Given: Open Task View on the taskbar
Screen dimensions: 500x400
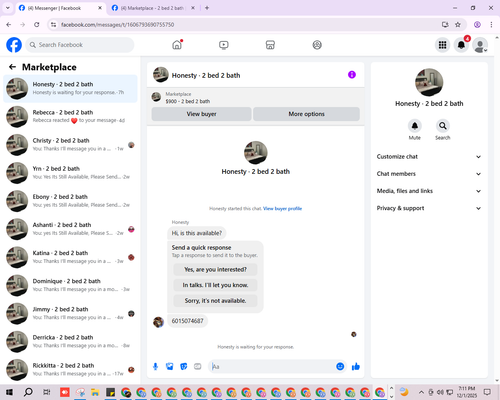Looking at the screenshot, I should 47,392.
